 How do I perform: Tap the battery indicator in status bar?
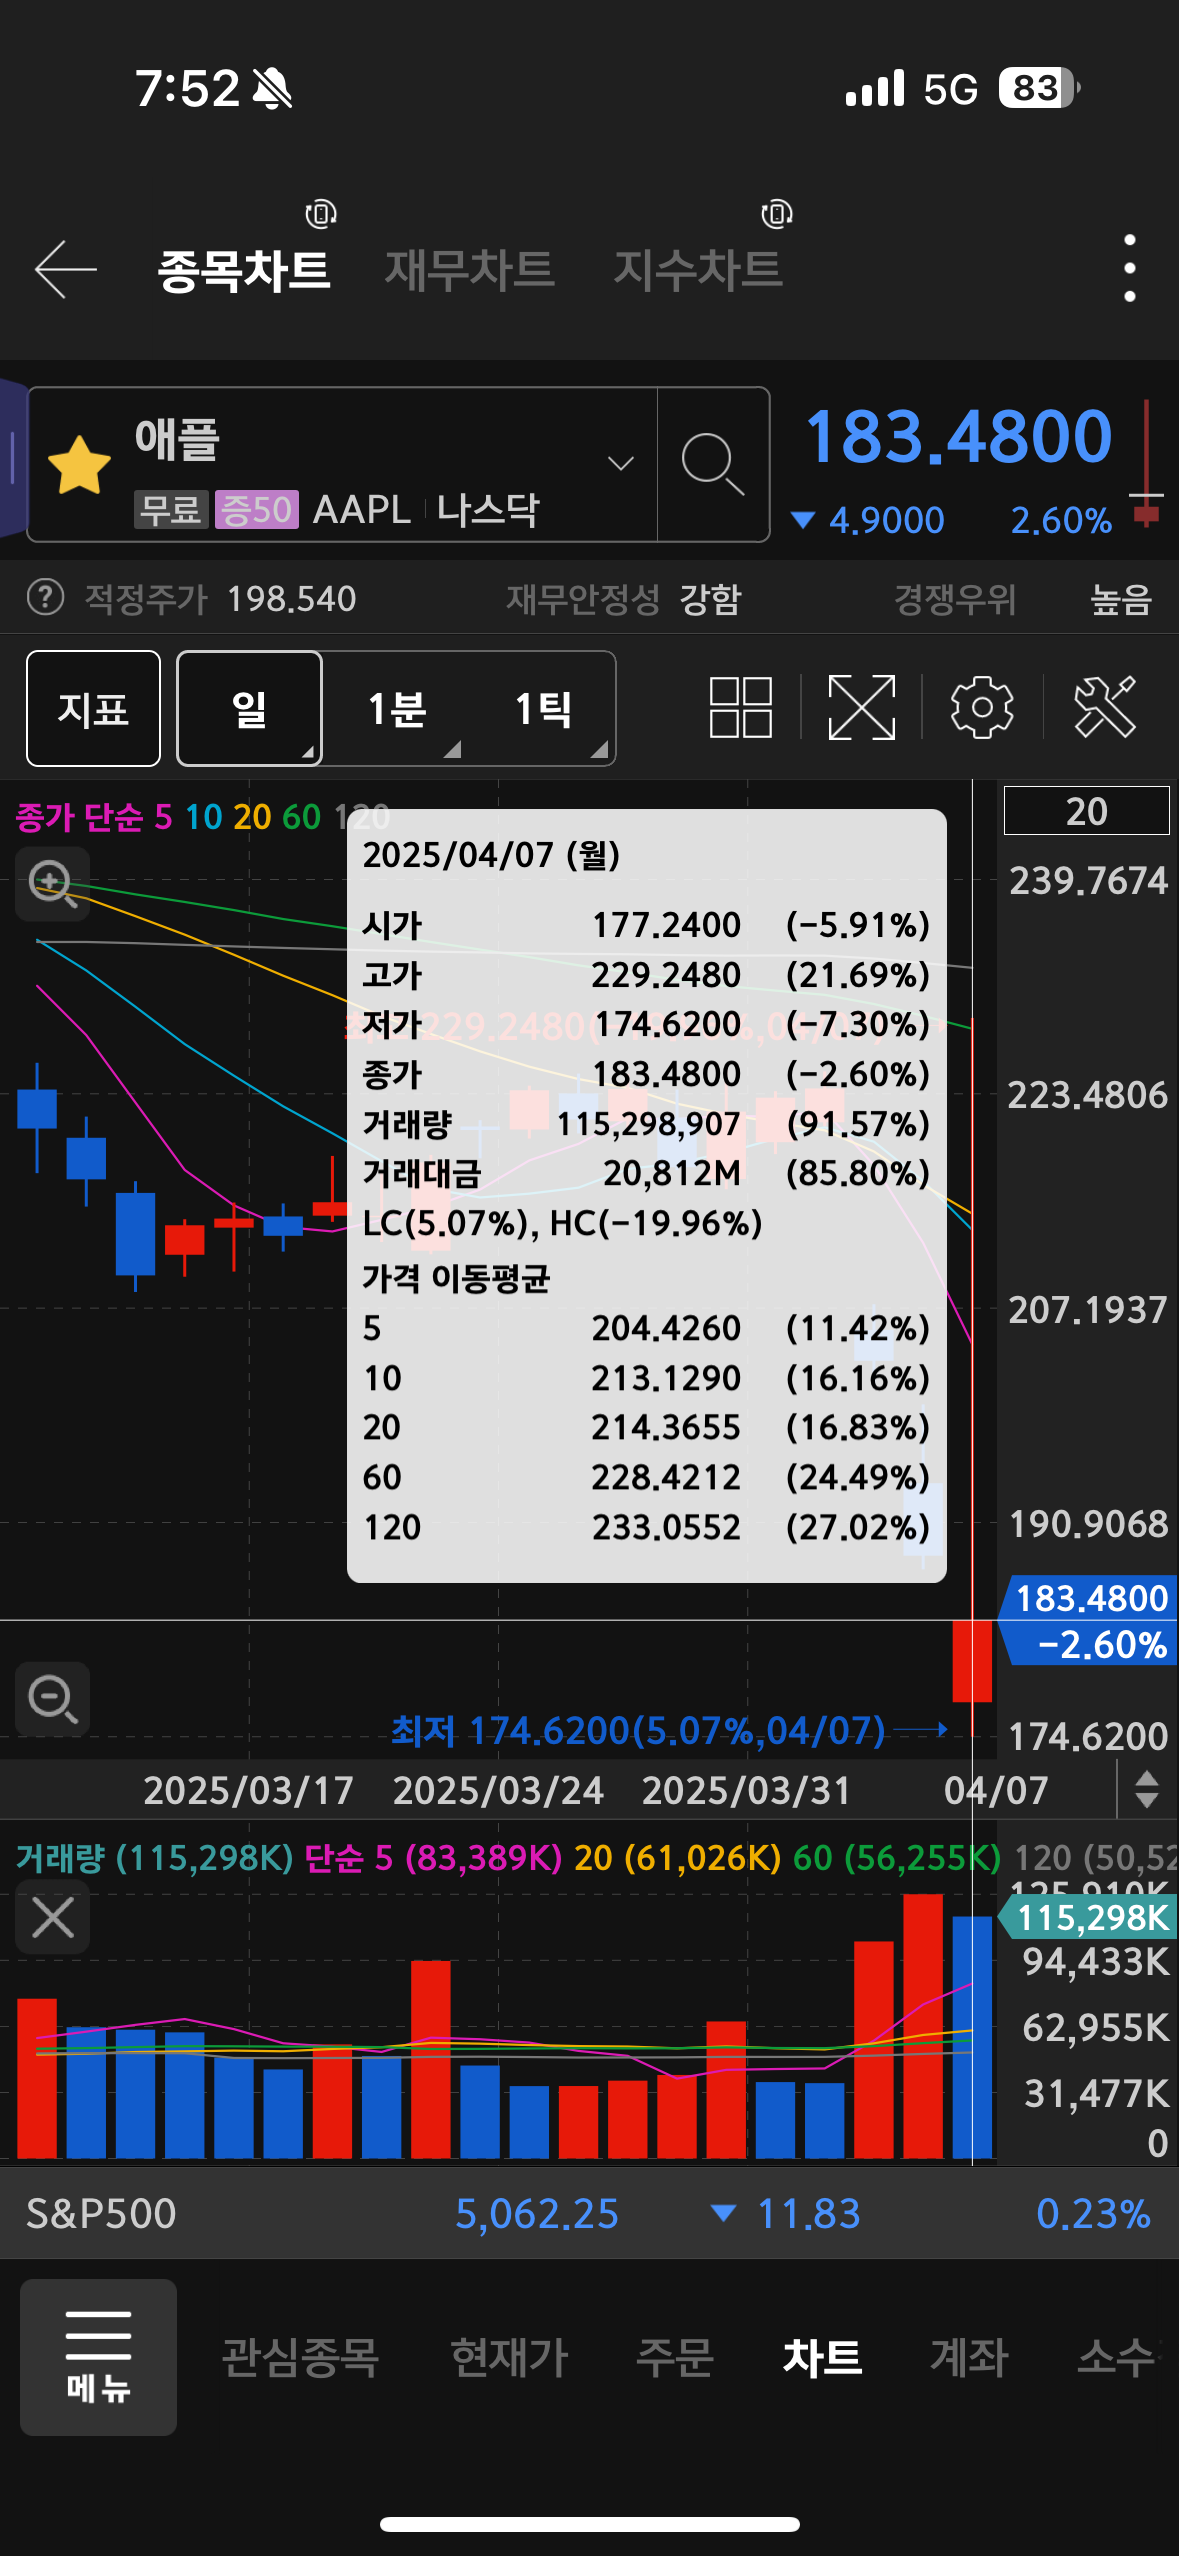tap(1039, 88)
